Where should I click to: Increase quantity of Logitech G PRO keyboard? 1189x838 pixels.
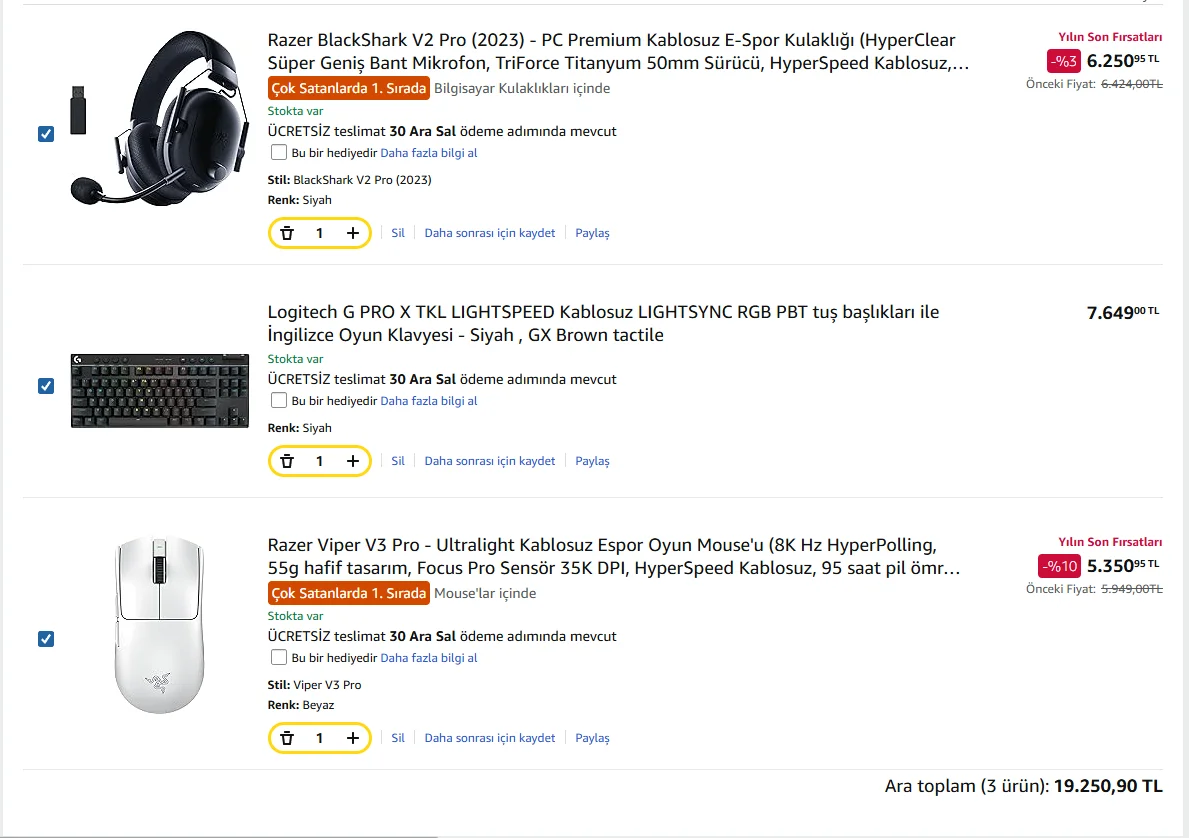pyautogui.click(x=353, y=461)
